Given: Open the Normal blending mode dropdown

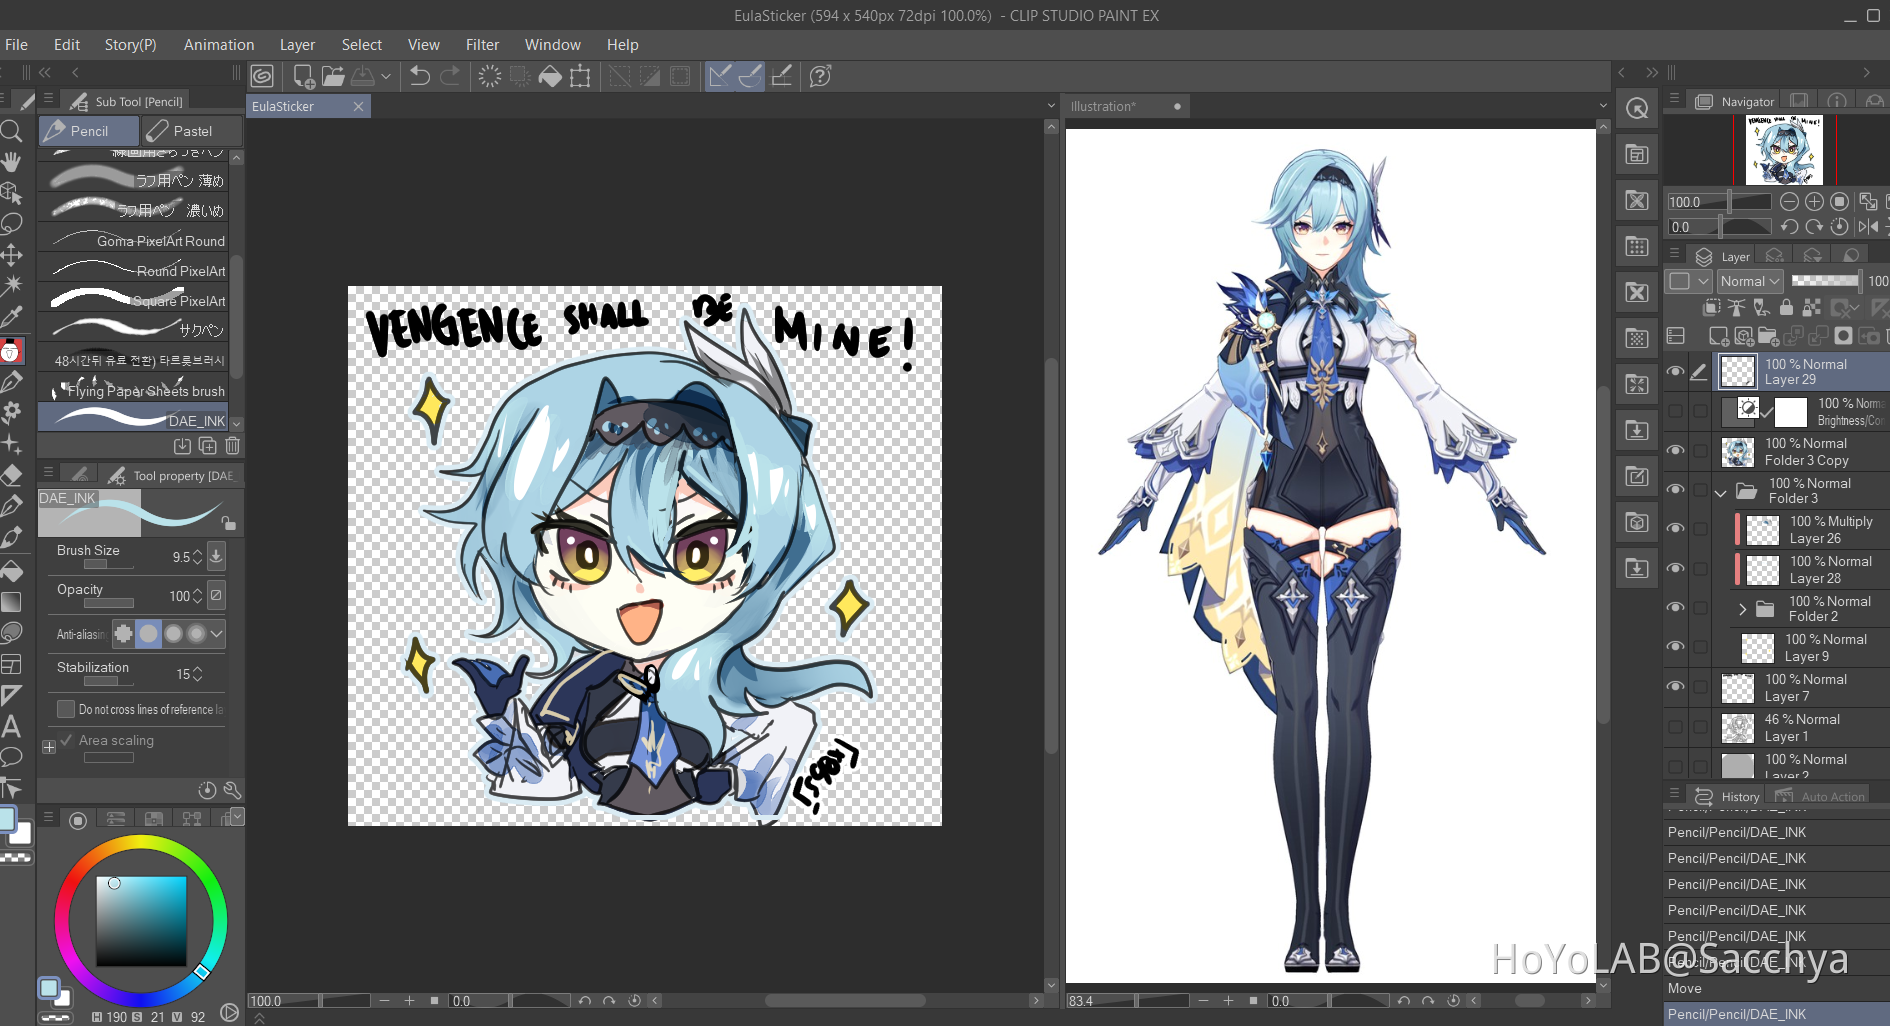Looking at the screenshot, I should click(1750, 282).
